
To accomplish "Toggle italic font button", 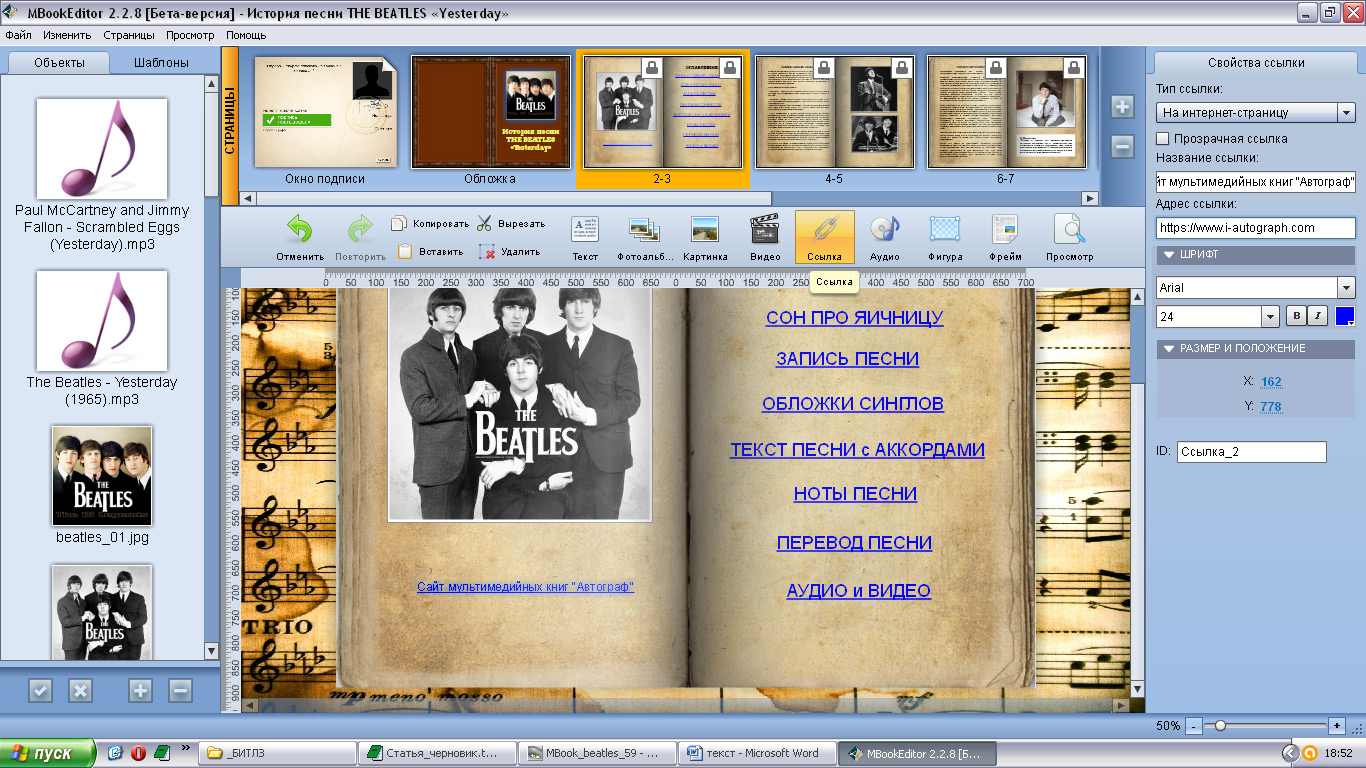I will (x=1317, y=316).
